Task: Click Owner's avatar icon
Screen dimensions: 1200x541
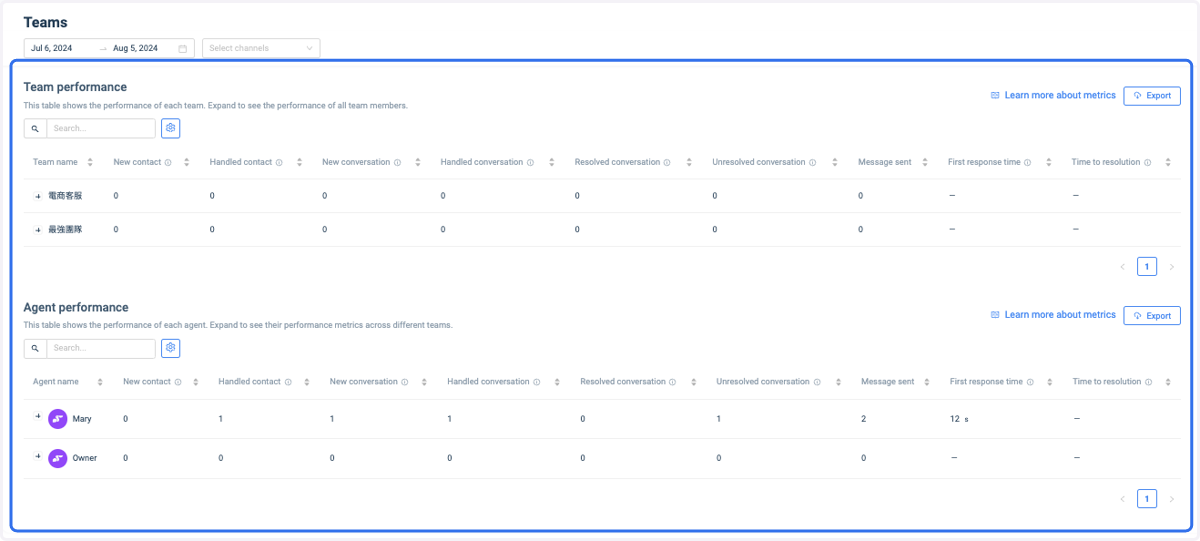Action: pos(58,458)
